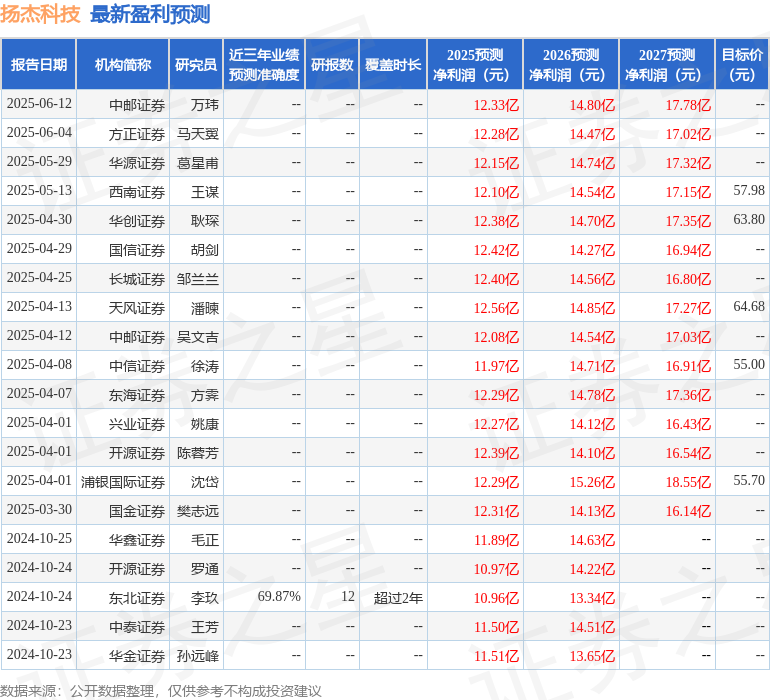Click analyst name 孙远峰
The width and height of the screenshot is (770, 700).
click(197, 656)
